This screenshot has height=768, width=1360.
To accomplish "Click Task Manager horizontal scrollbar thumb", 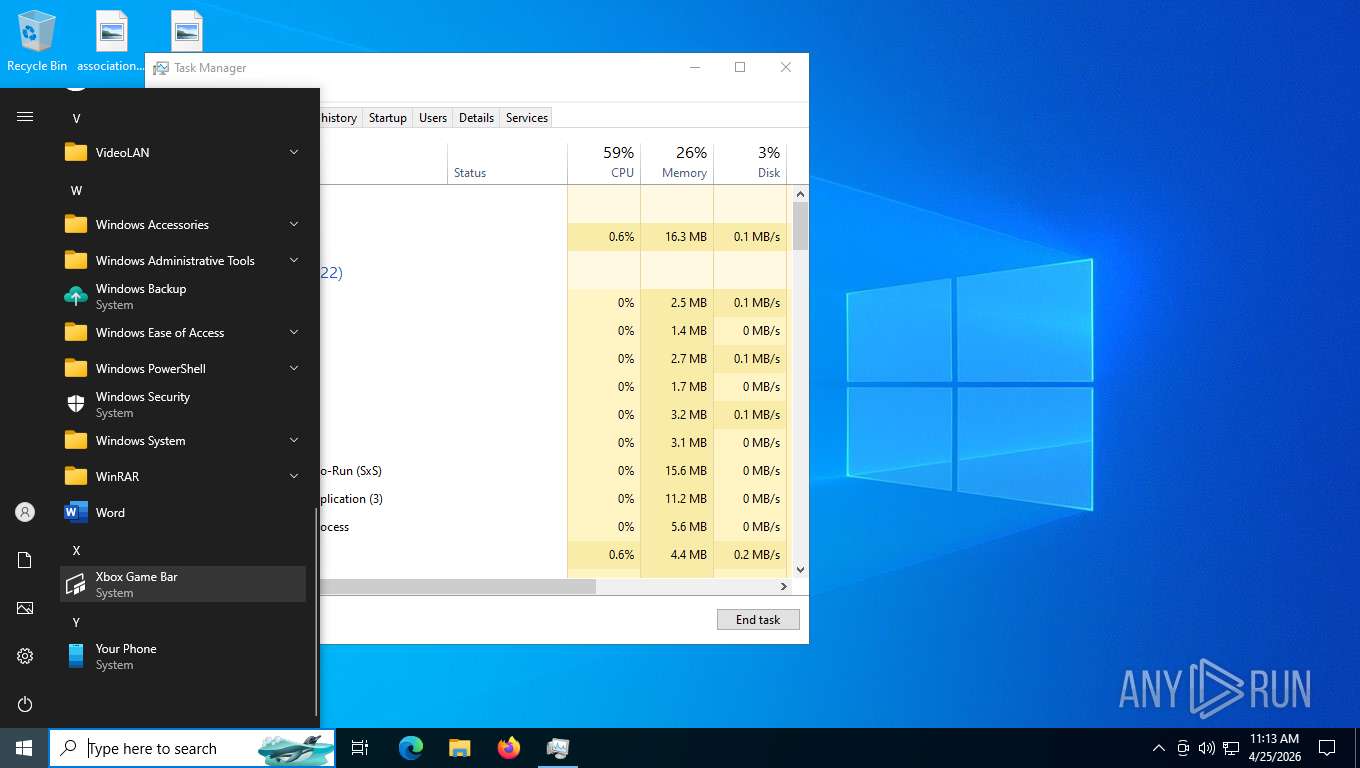I will [458, 587].
